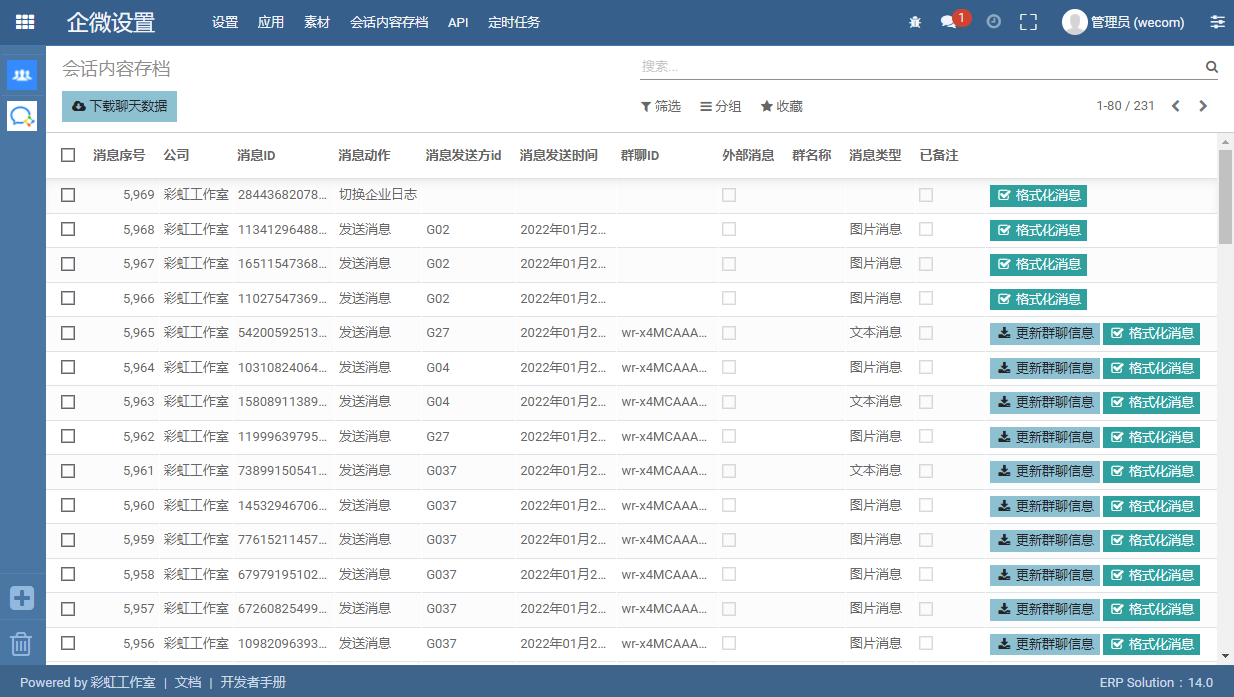The width and height of the screenshot is (1234, 697).
Task: Toggle 已备注 checkbox for row 5,966
Action: [926, 298]
